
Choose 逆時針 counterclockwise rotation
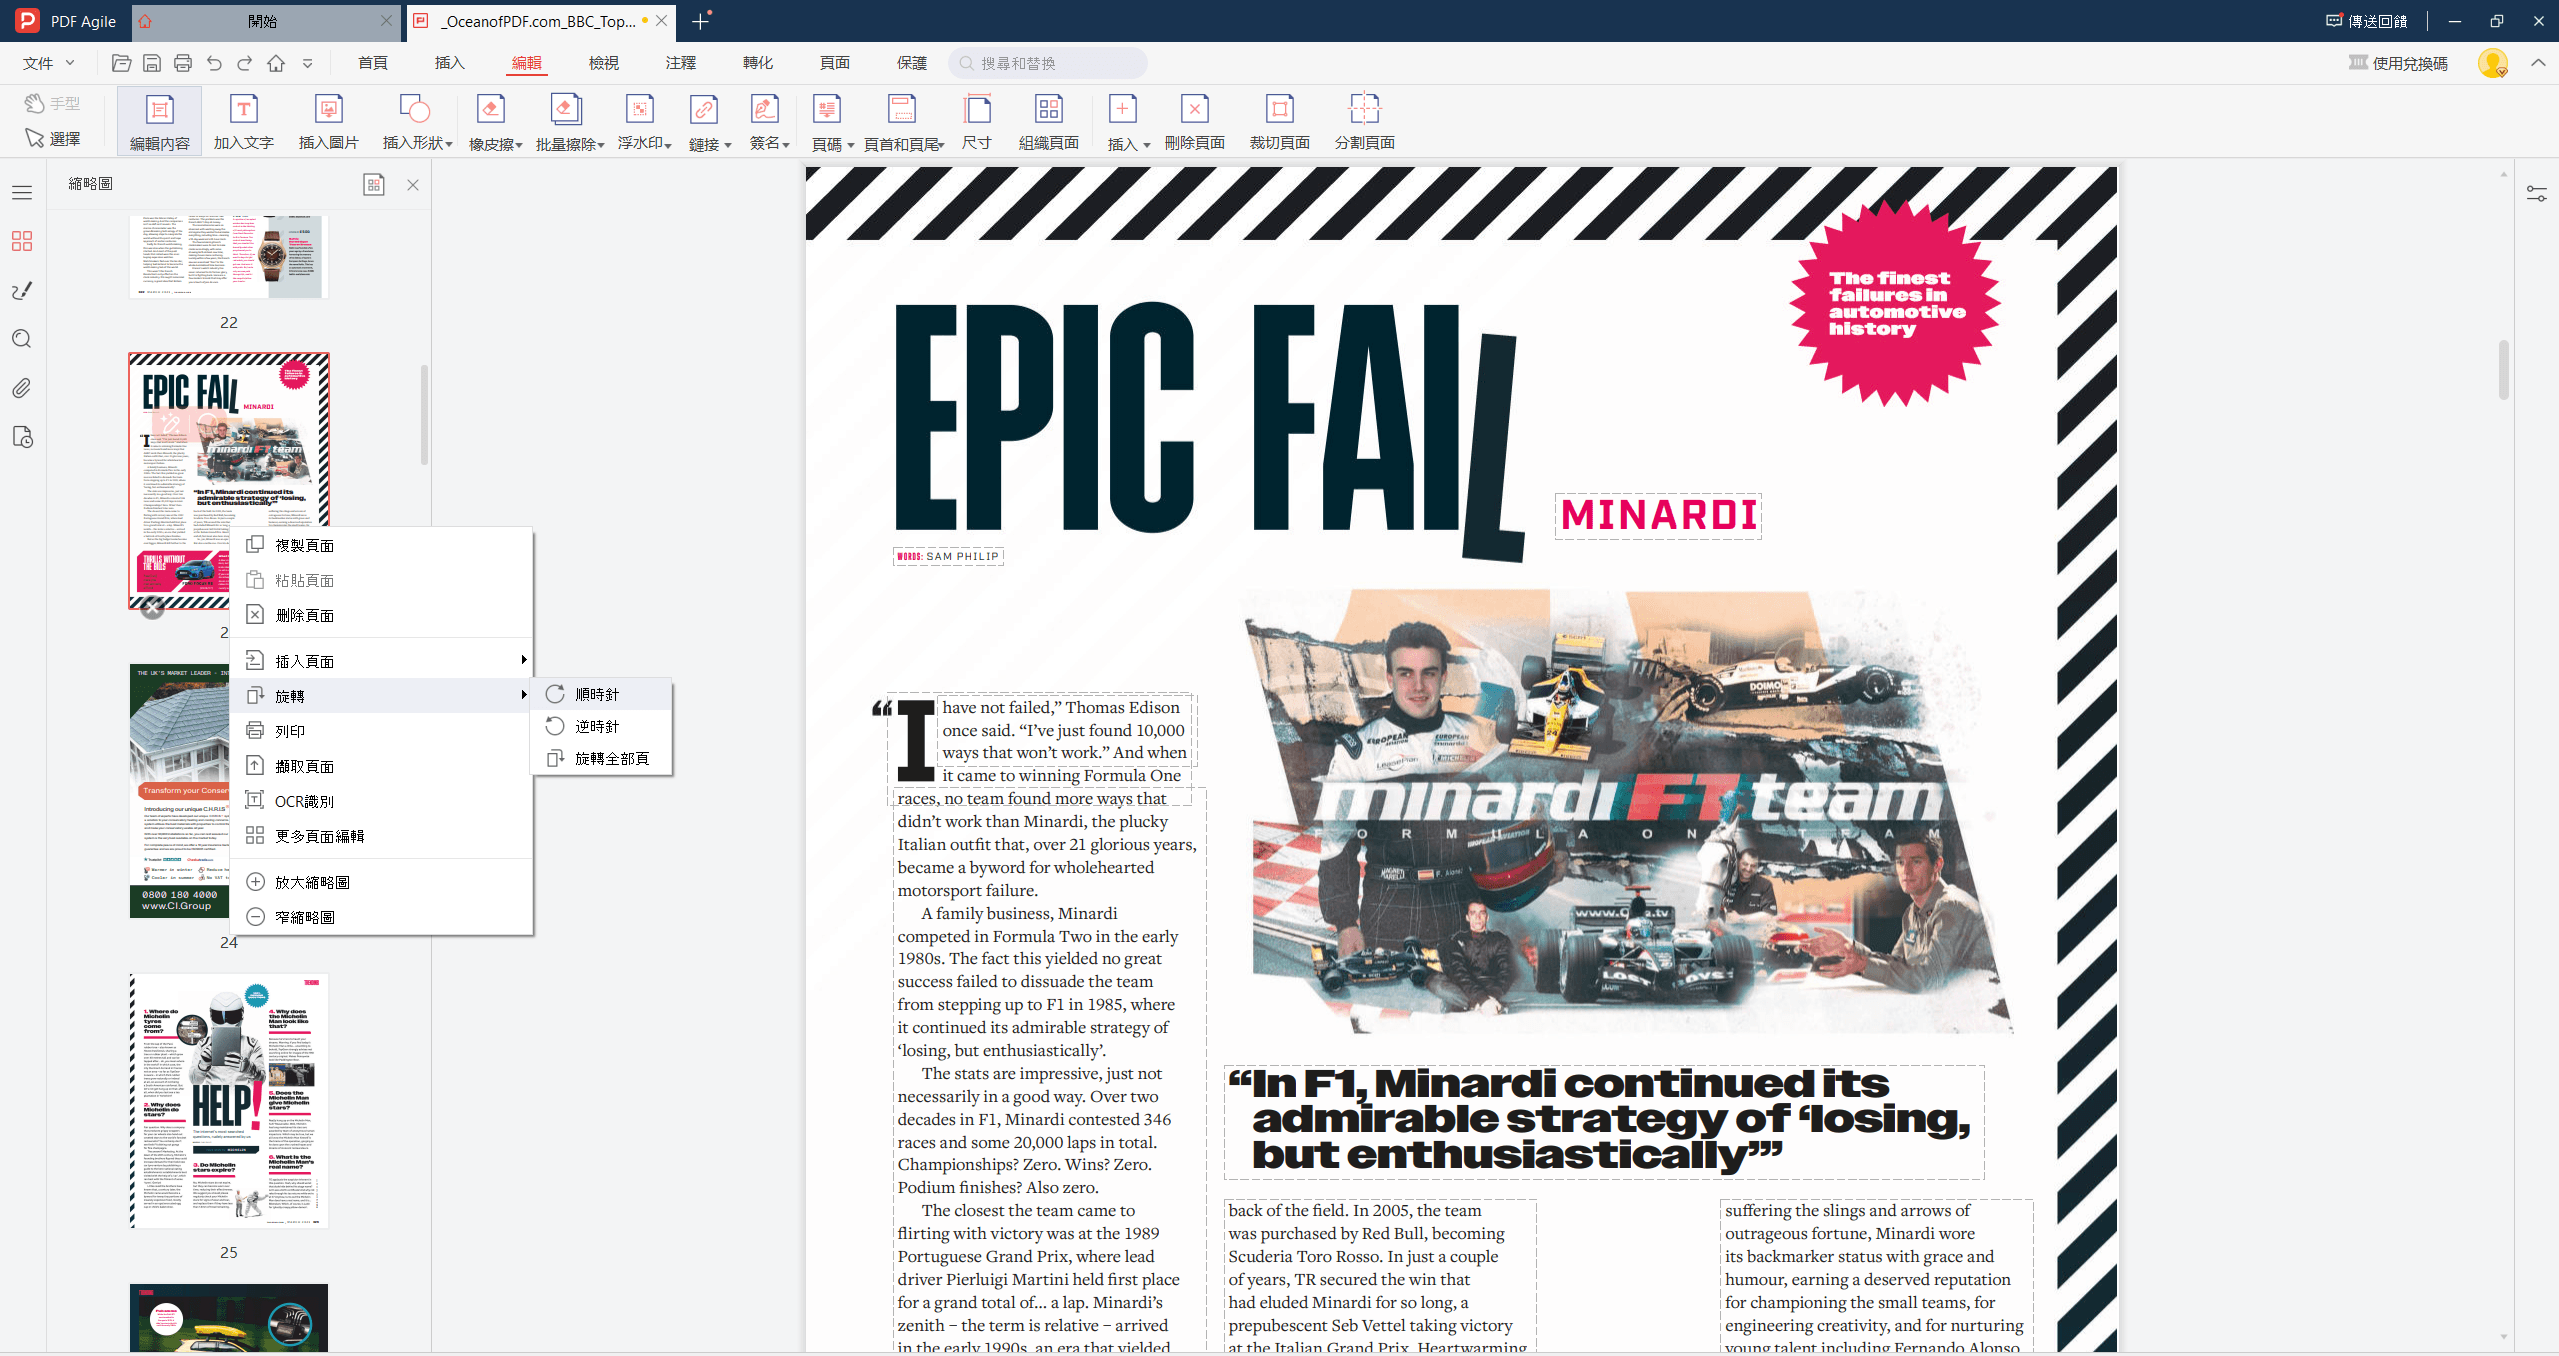(601, 726)
